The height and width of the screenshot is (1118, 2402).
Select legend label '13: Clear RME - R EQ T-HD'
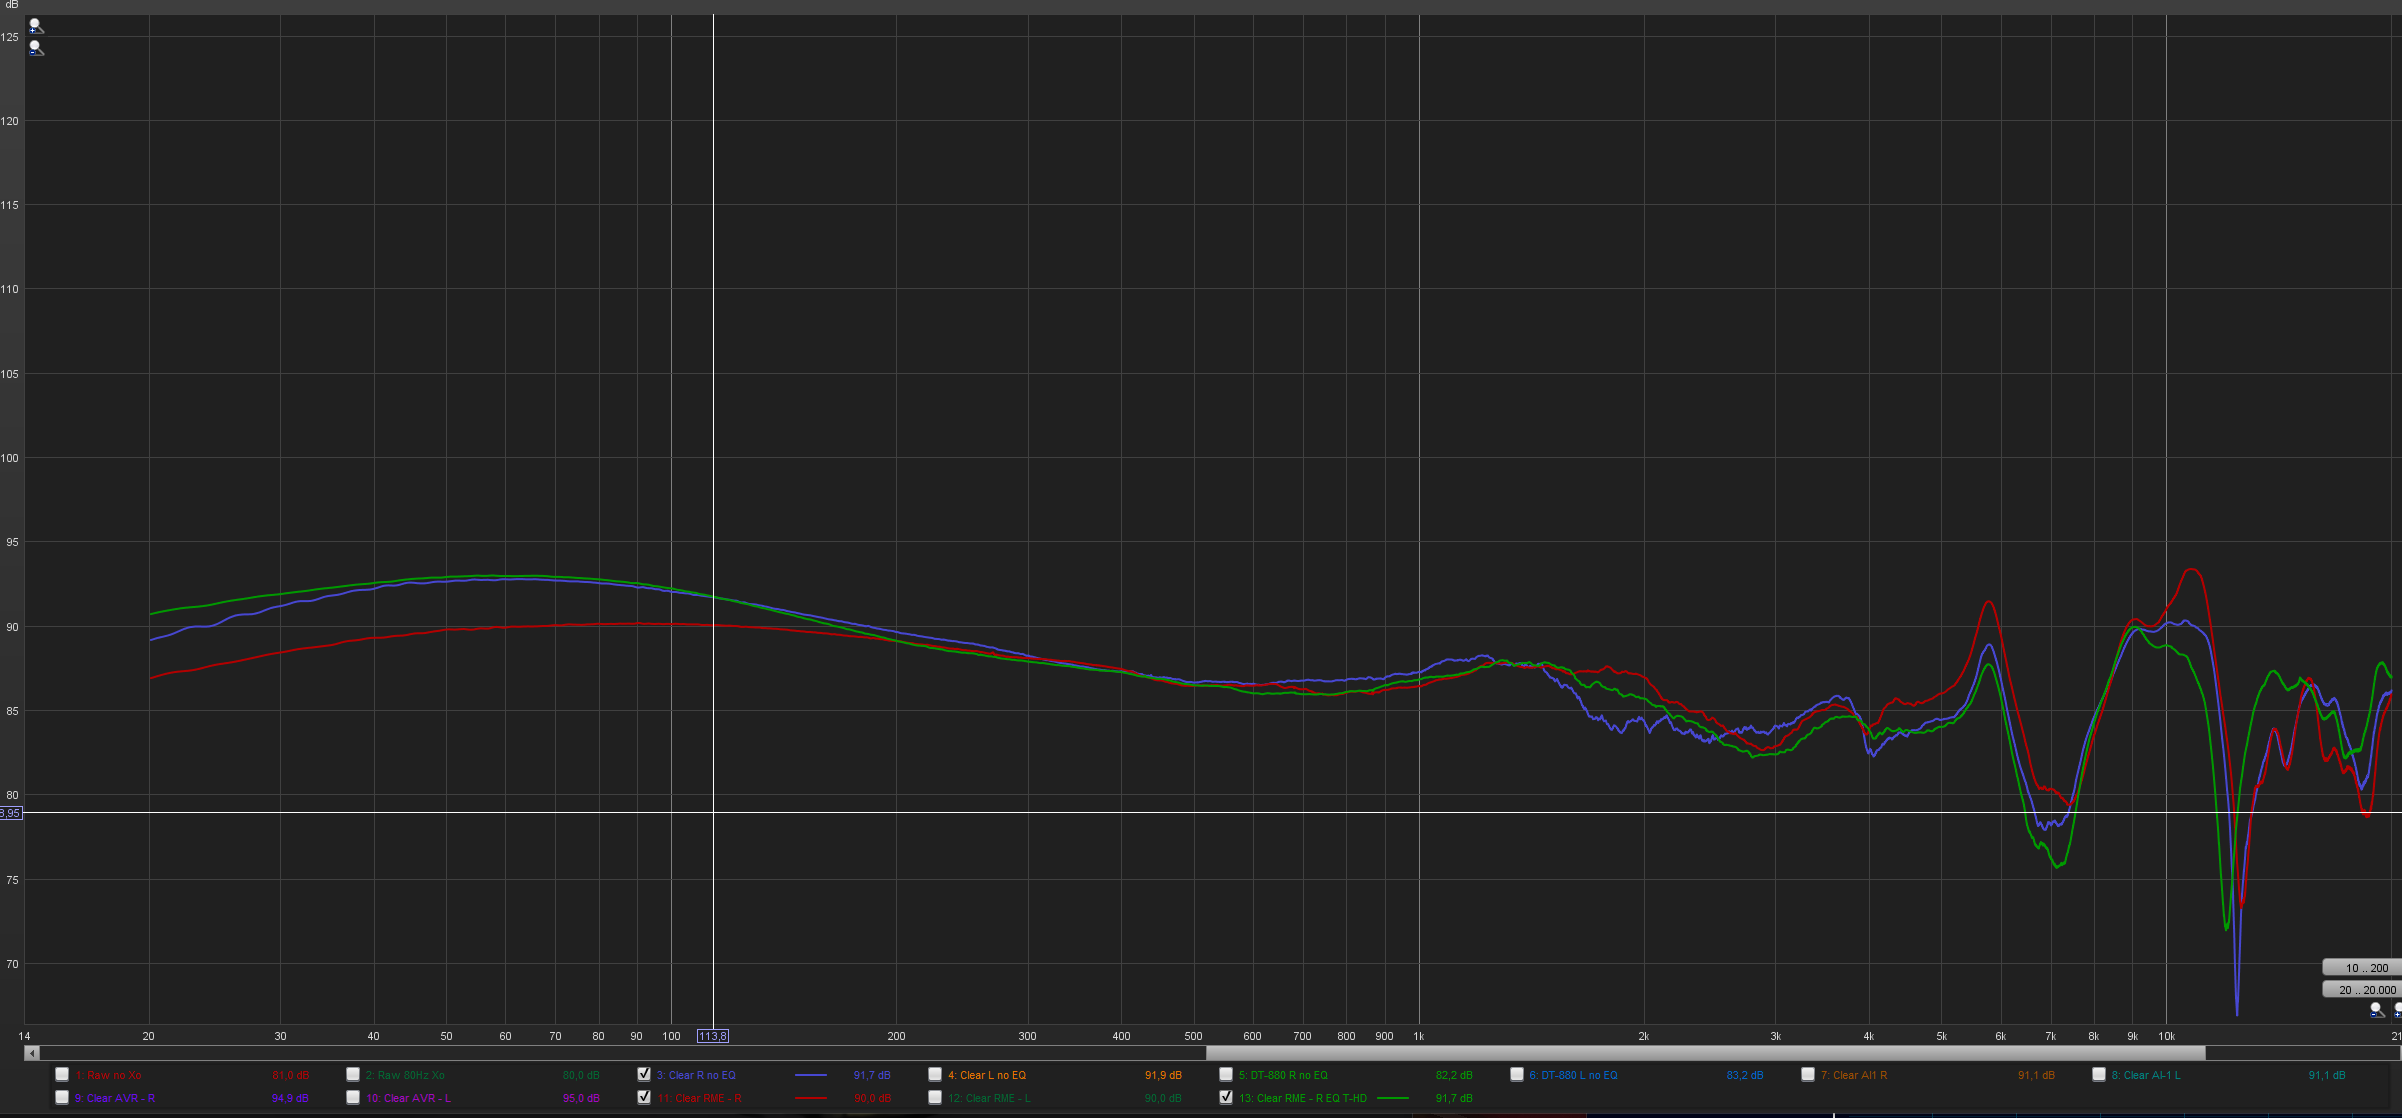[1302, 1098]
